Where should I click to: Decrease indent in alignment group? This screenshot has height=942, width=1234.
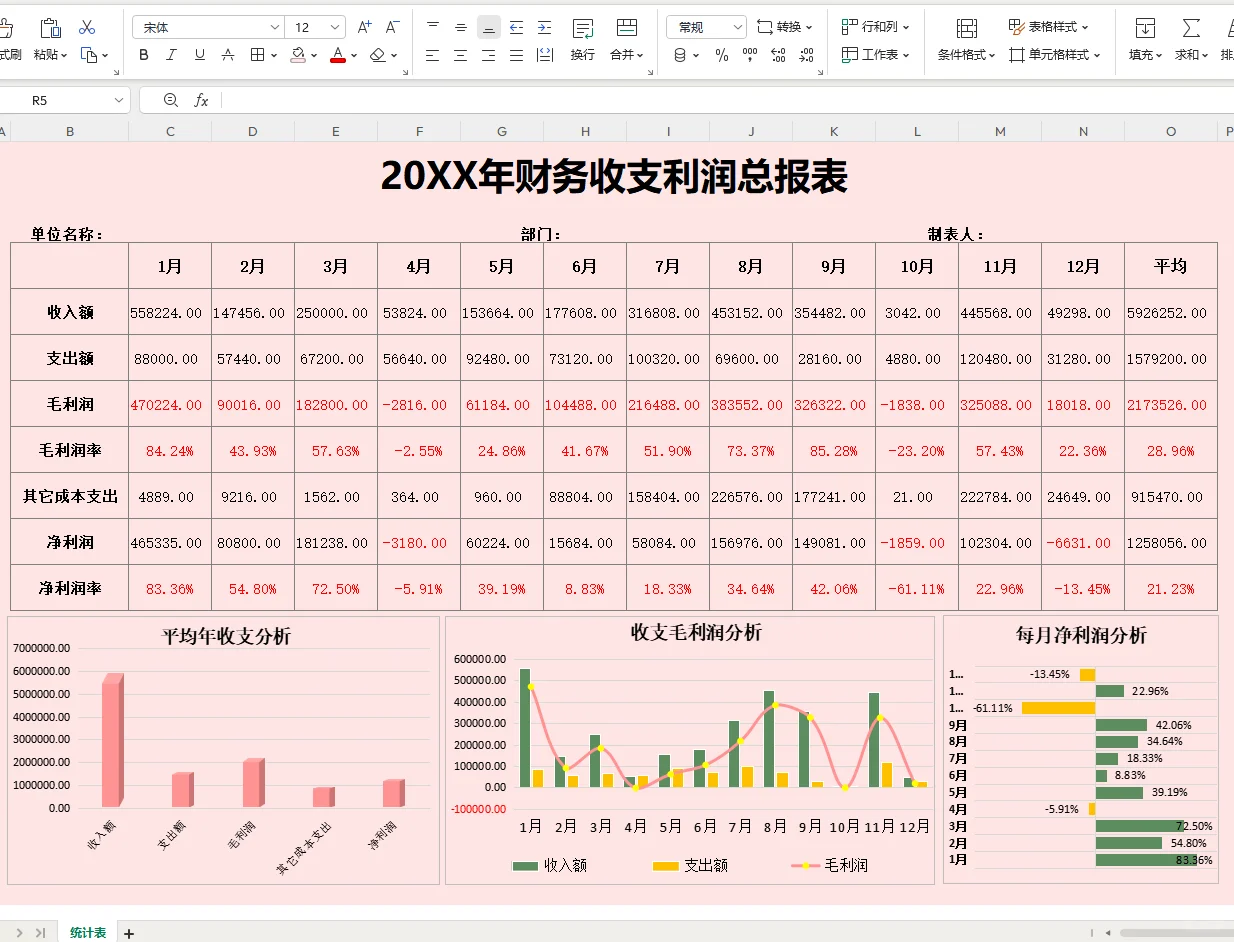click(x=516, y=27)
